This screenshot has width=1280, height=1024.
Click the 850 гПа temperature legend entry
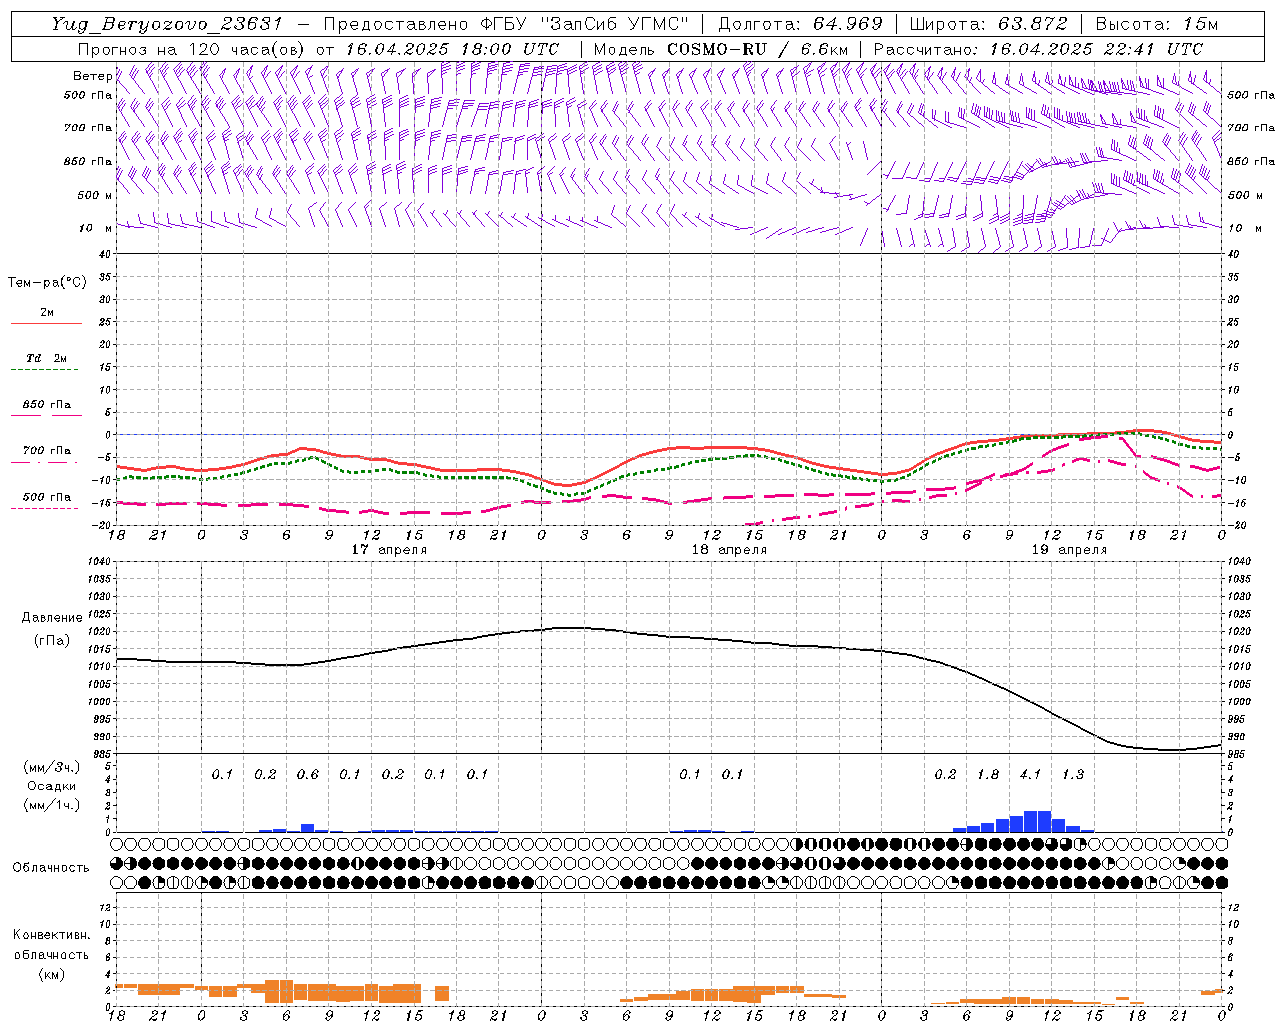coord(46,405)
